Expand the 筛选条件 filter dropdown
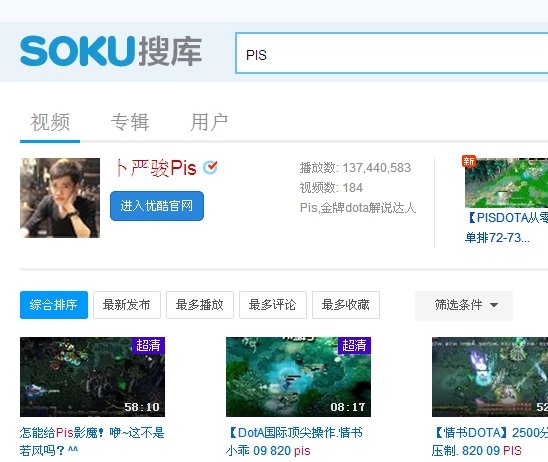Screen dimensions: 548x462 tap(464, 305)
